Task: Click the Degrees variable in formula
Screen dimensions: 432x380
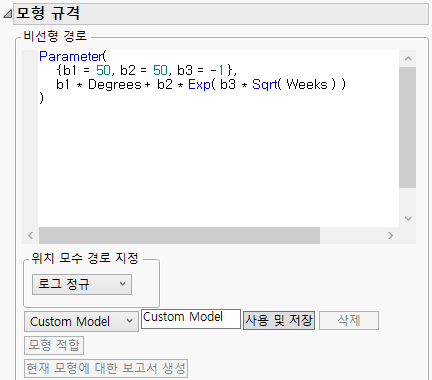Action: (x=115, y=85)
